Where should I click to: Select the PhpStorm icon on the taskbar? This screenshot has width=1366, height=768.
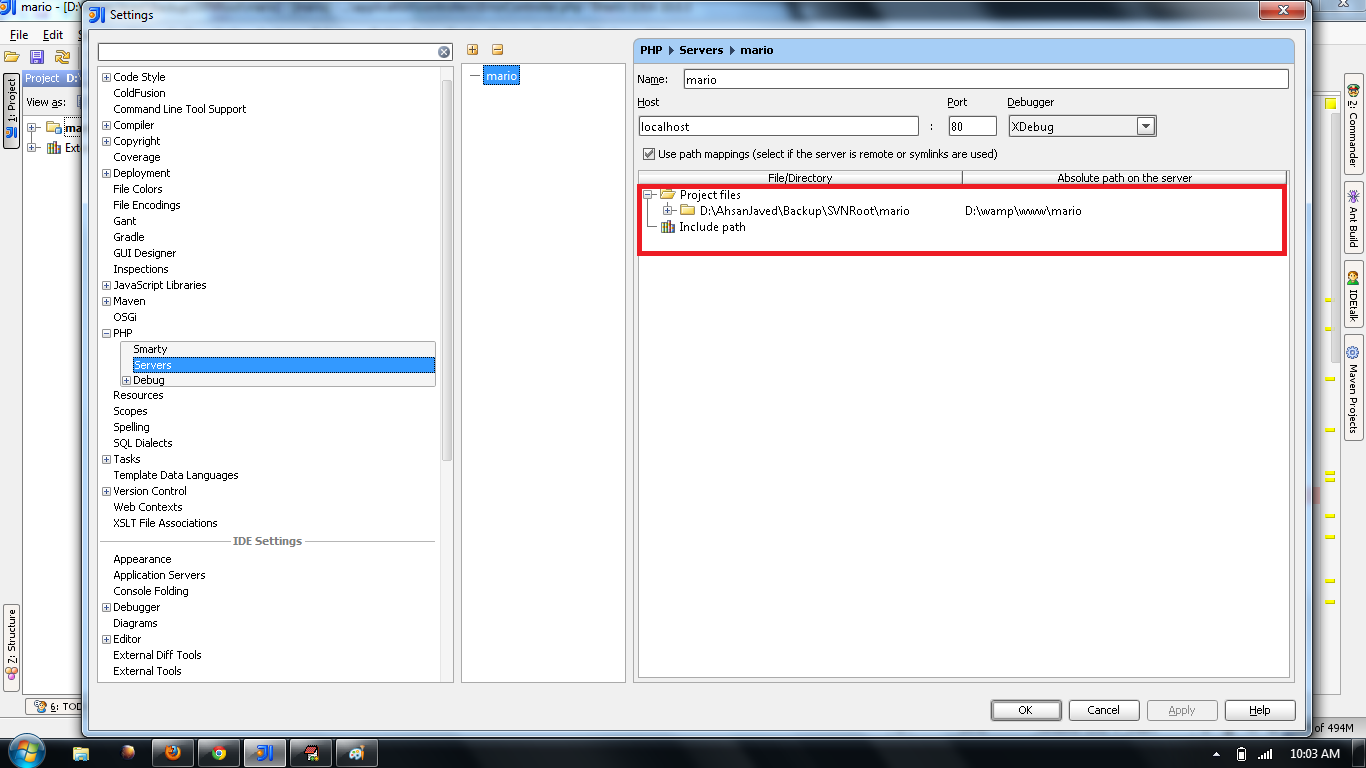264,753
